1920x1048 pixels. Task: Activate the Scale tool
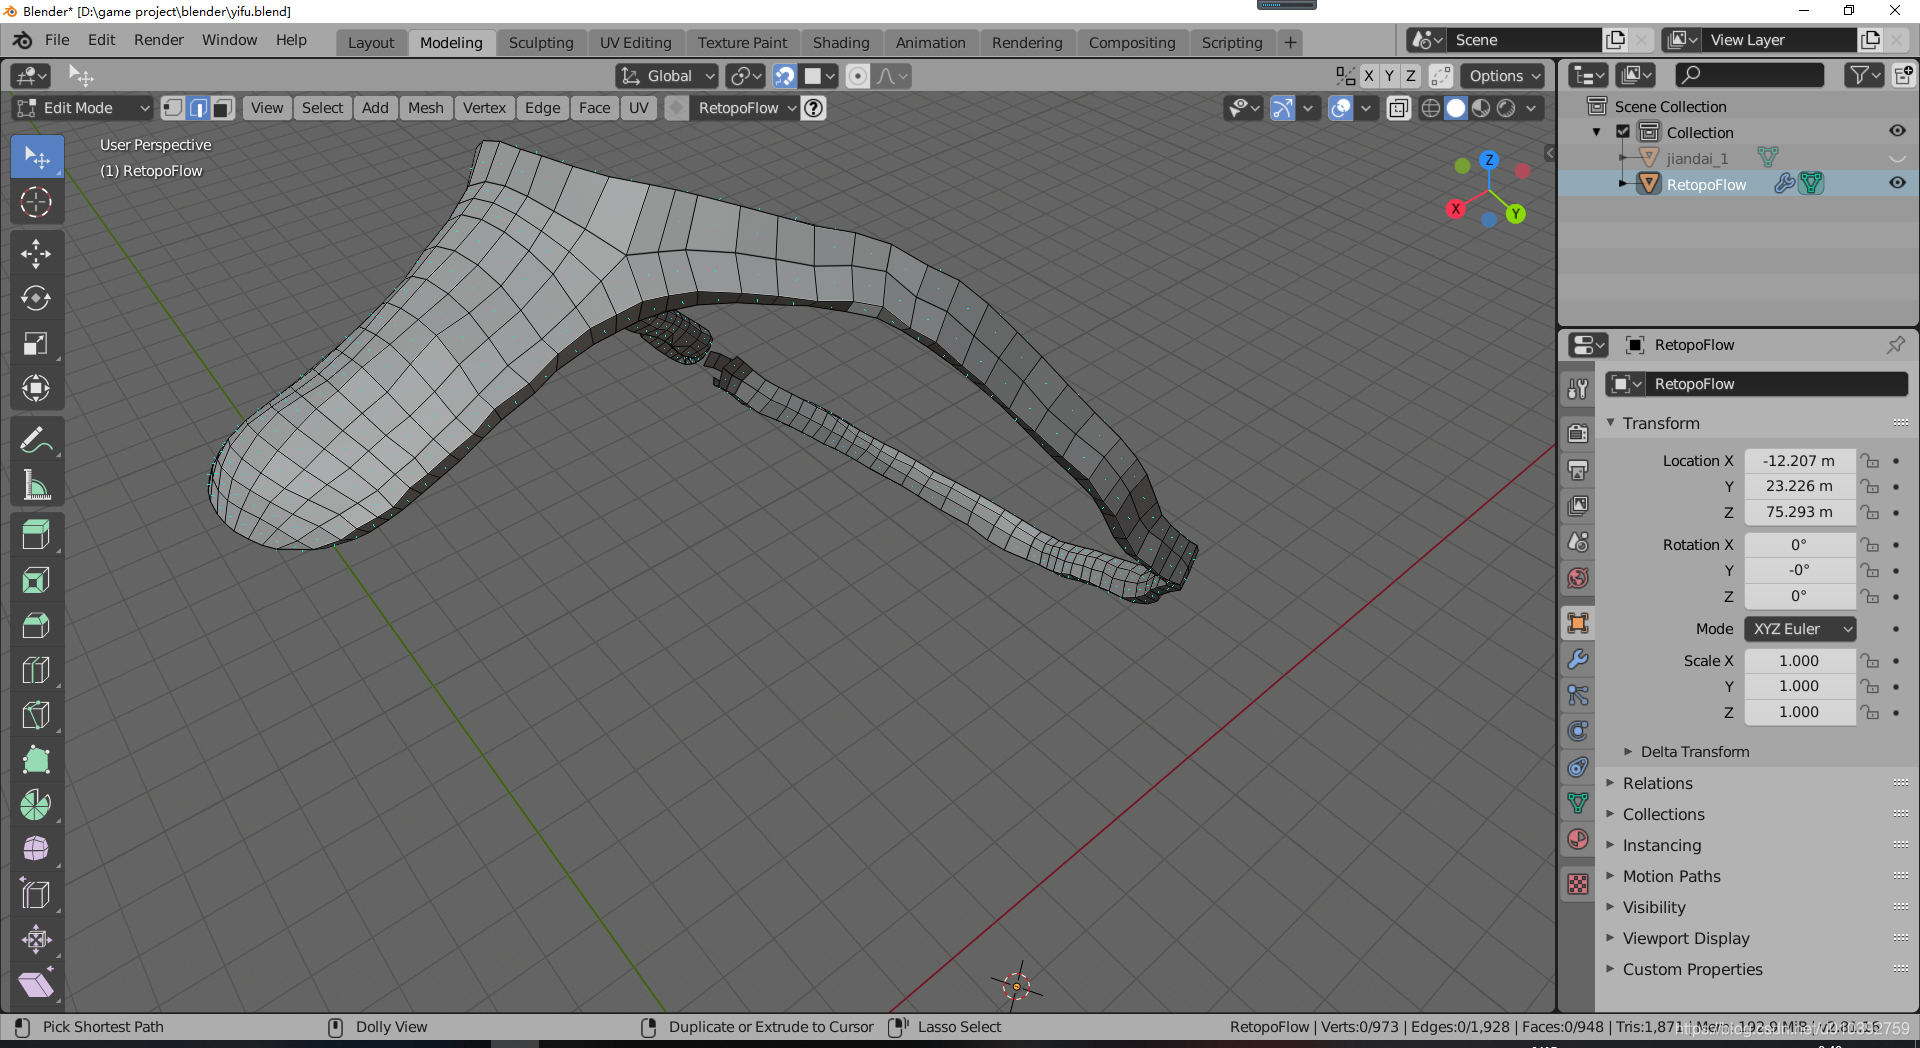tap(36, 343)
